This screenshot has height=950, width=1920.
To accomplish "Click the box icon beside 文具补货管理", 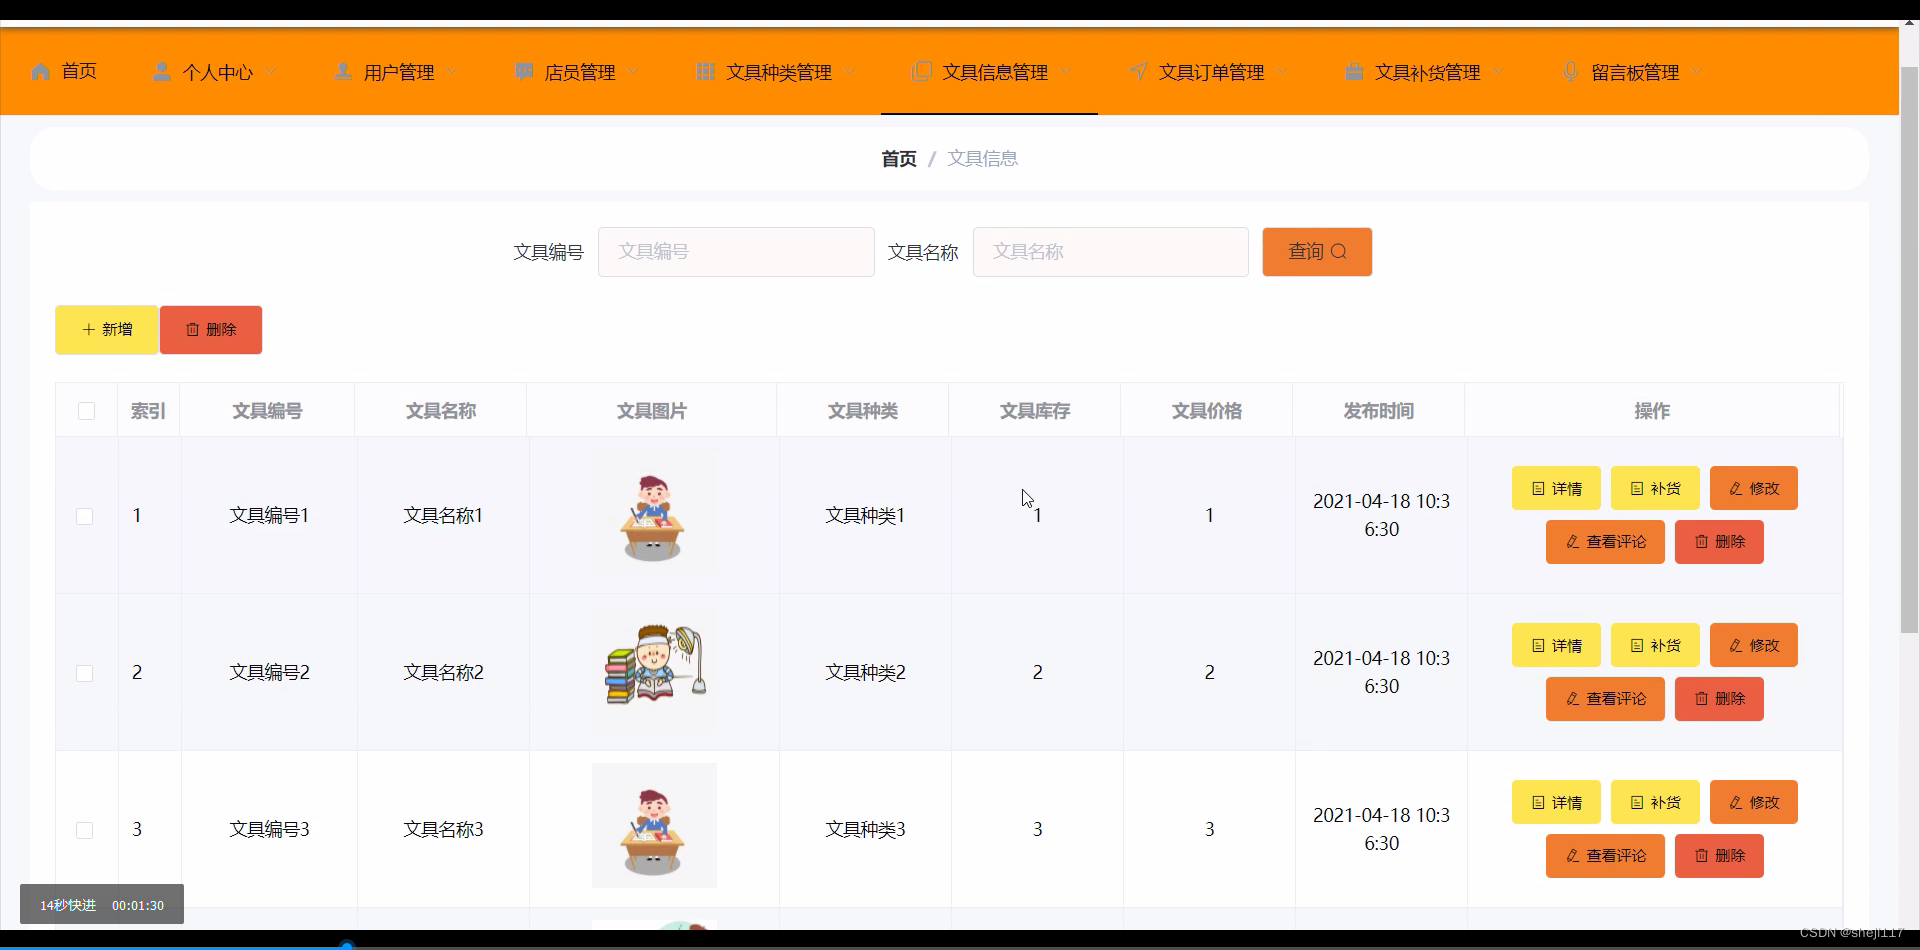I will (1355, 71).
